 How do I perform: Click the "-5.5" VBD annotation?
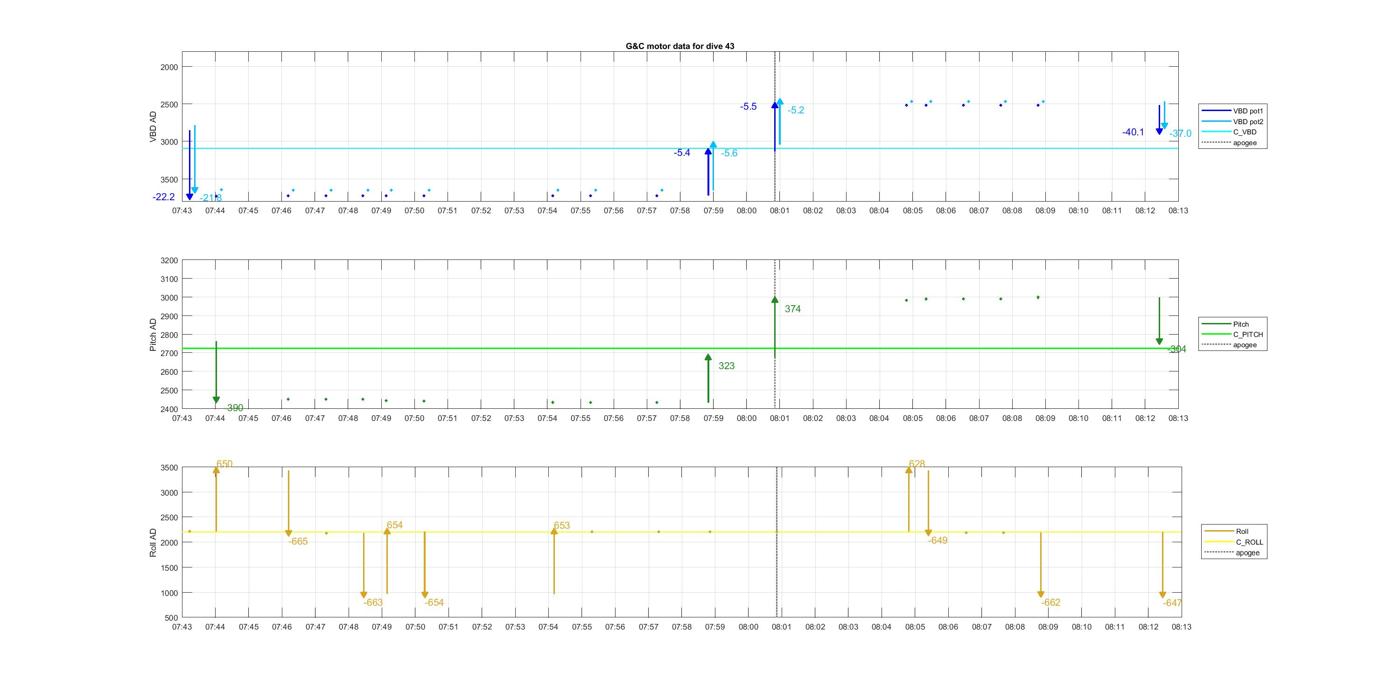tap(748, 107)
